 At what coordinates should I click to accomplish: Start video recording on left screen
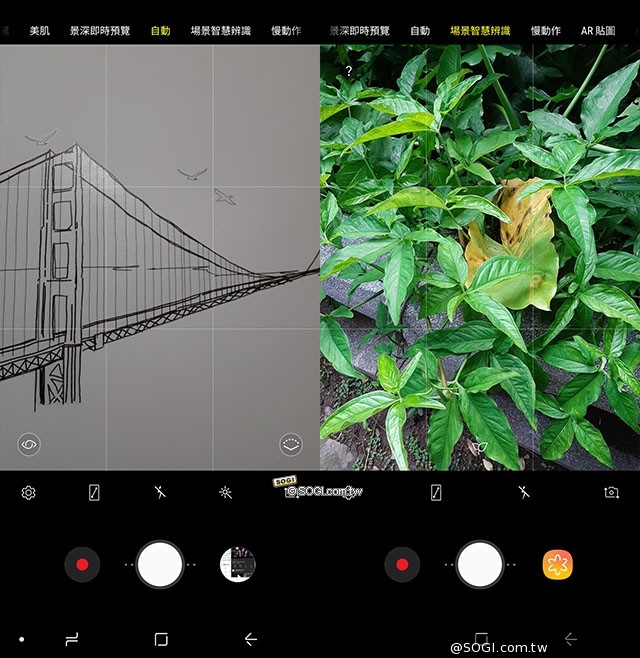click(82, 564)
